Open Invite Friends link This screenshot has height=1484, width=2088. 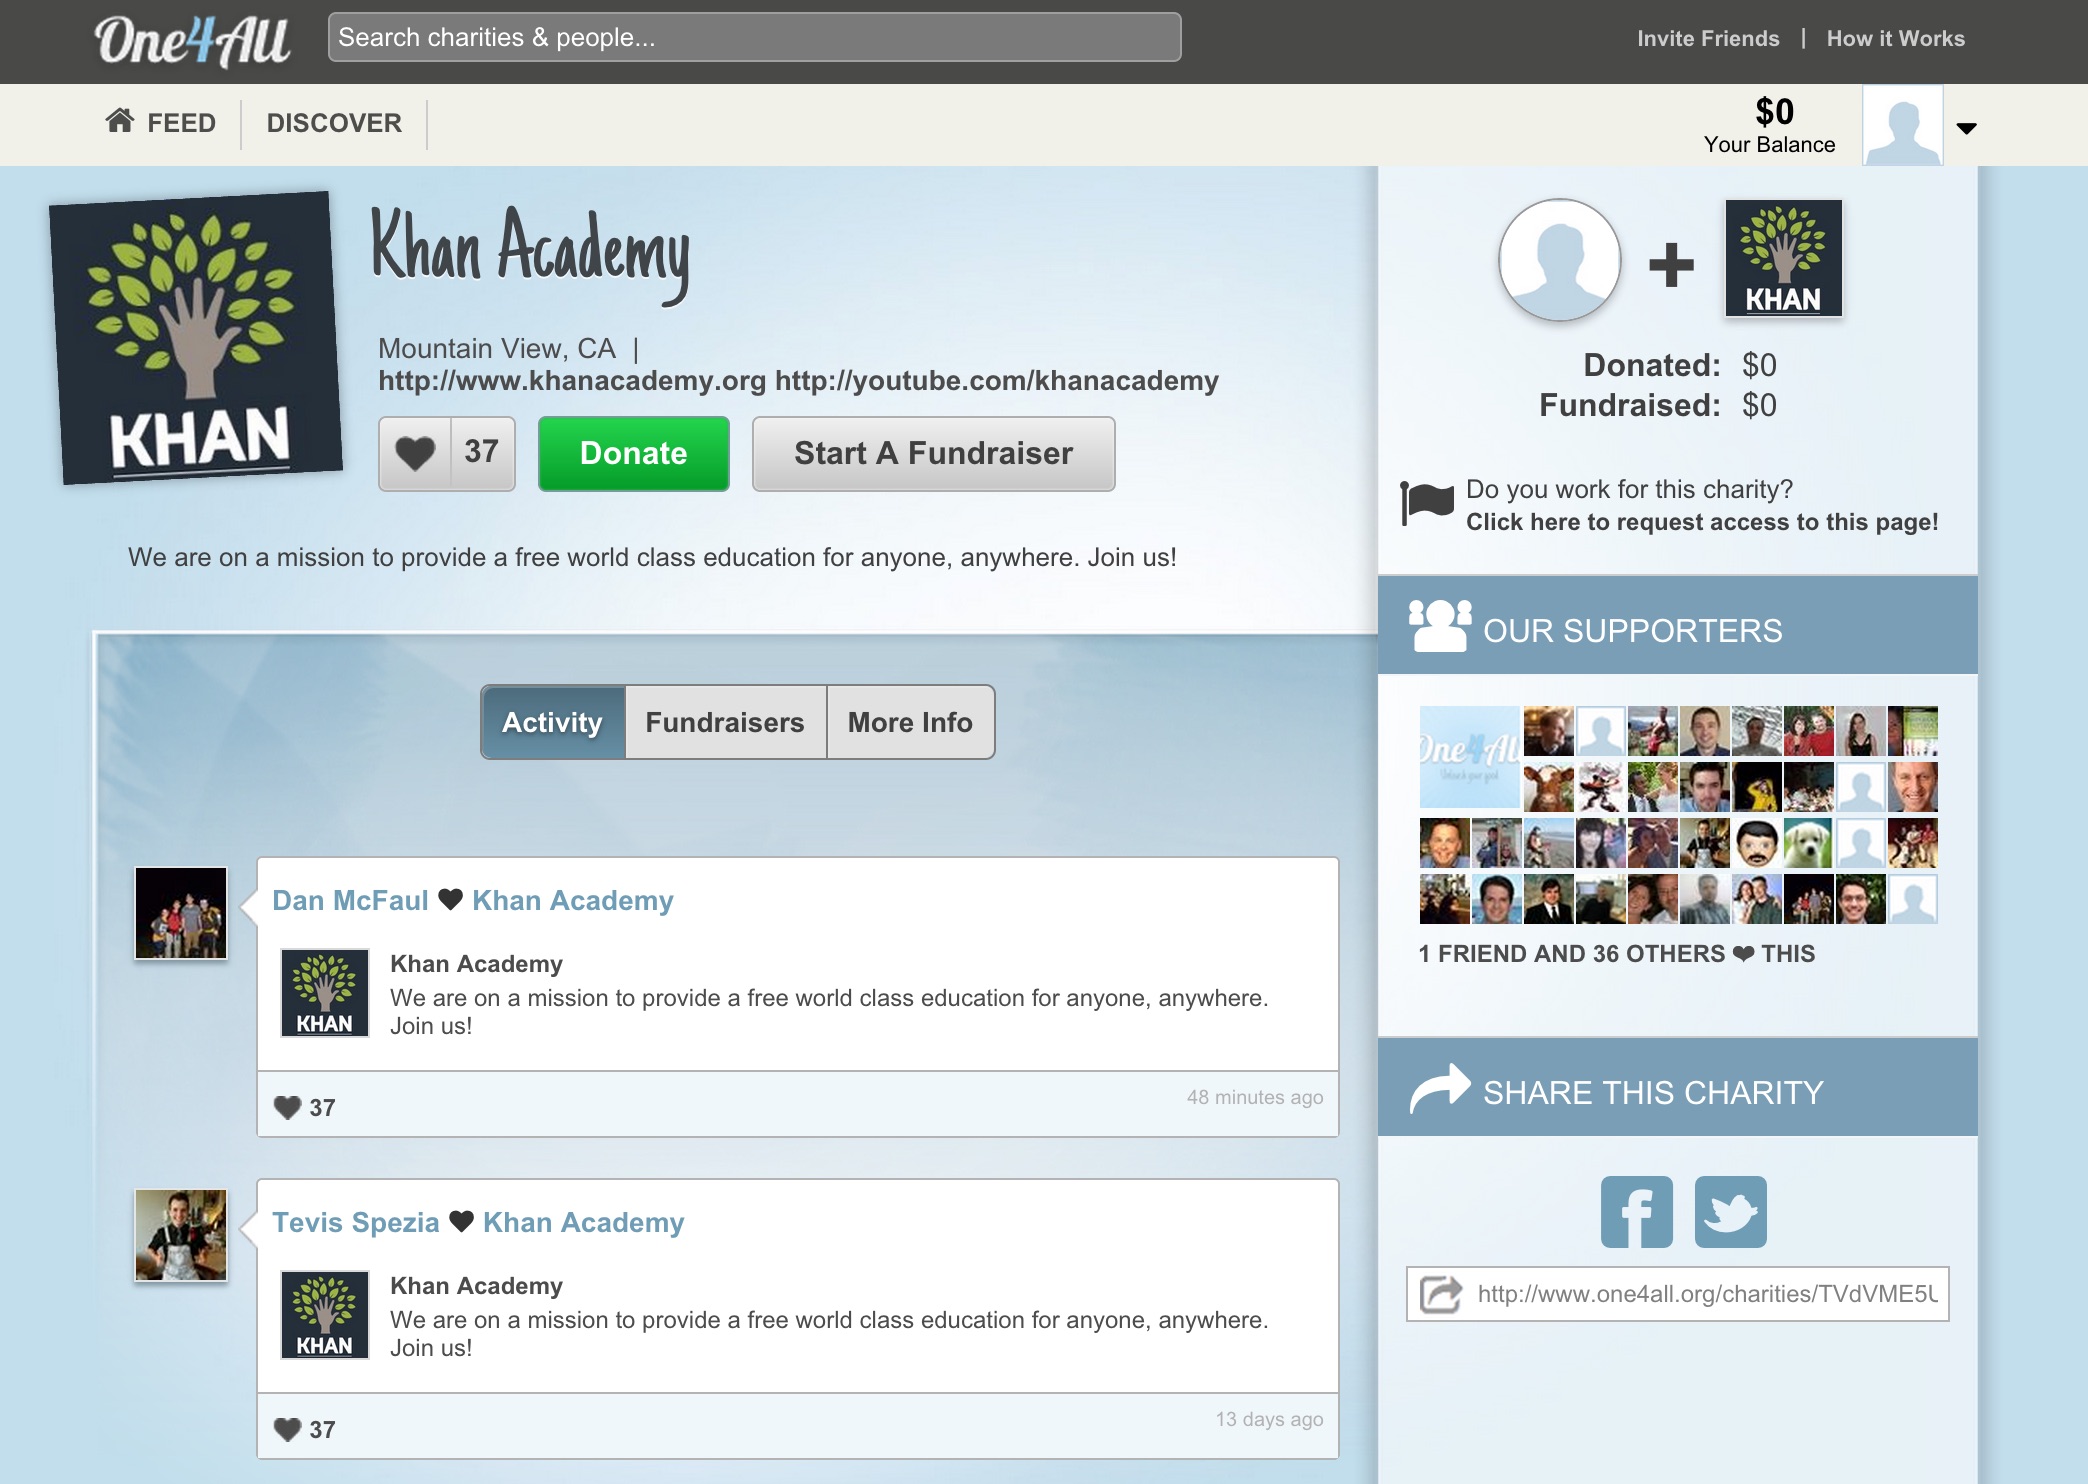click(1708, 38)
